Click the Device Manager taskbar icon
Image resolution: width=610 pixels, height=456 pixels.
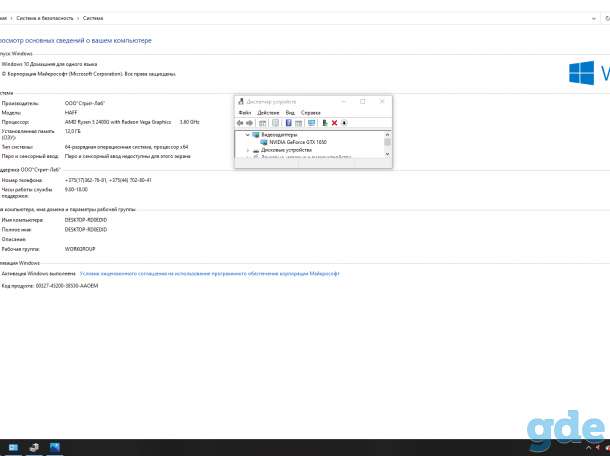34,447
